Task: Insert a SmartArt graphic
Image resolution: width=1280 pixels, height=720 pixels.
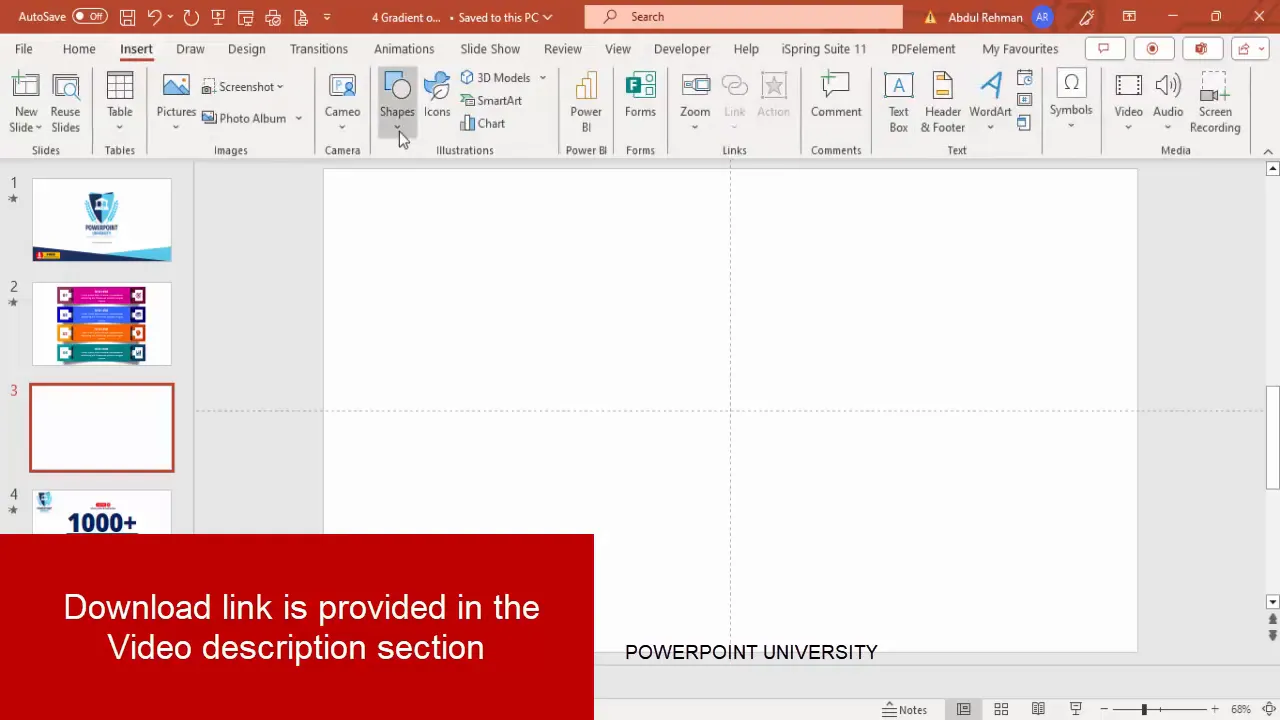Action: [491, 101]
